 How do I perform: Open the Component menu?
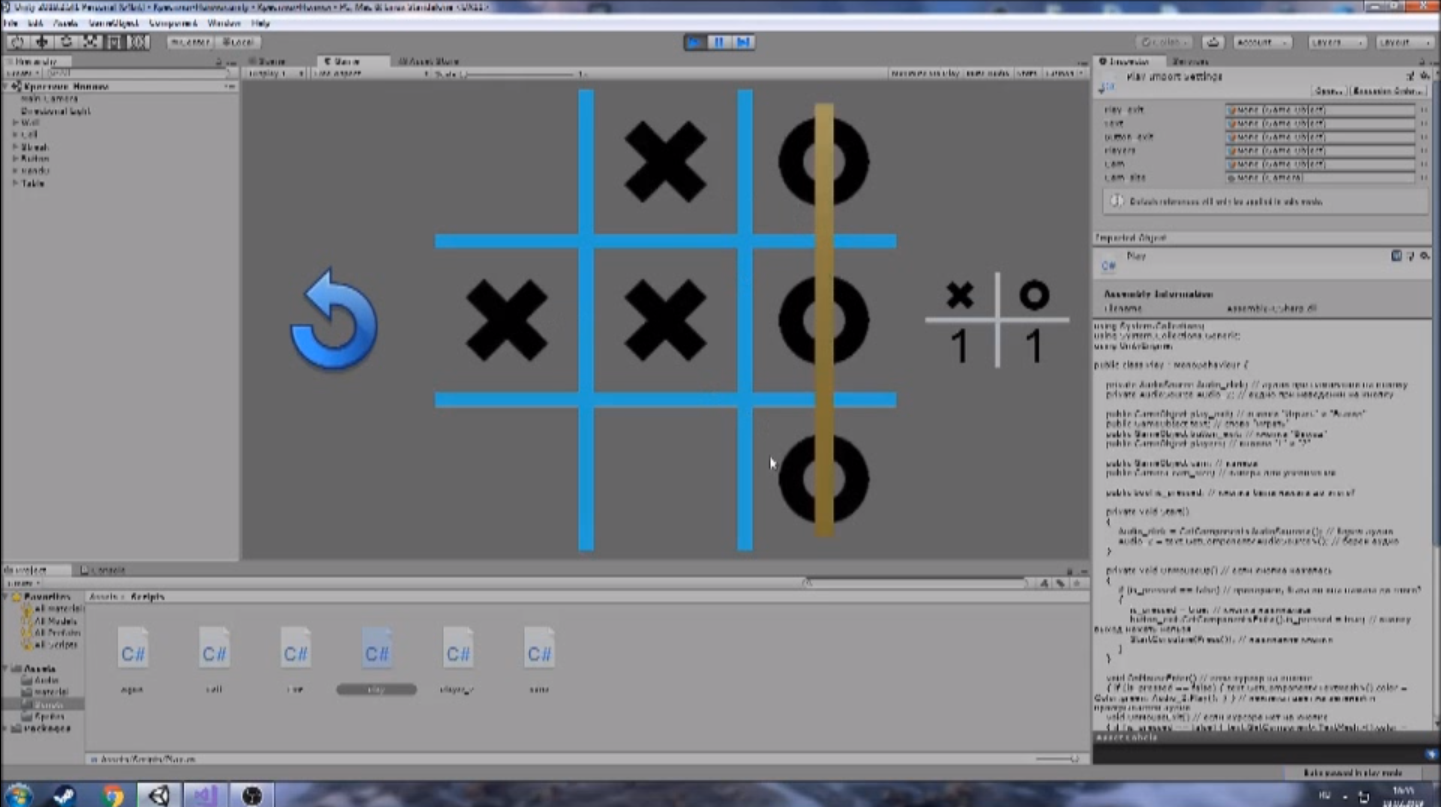click(173, 22)
